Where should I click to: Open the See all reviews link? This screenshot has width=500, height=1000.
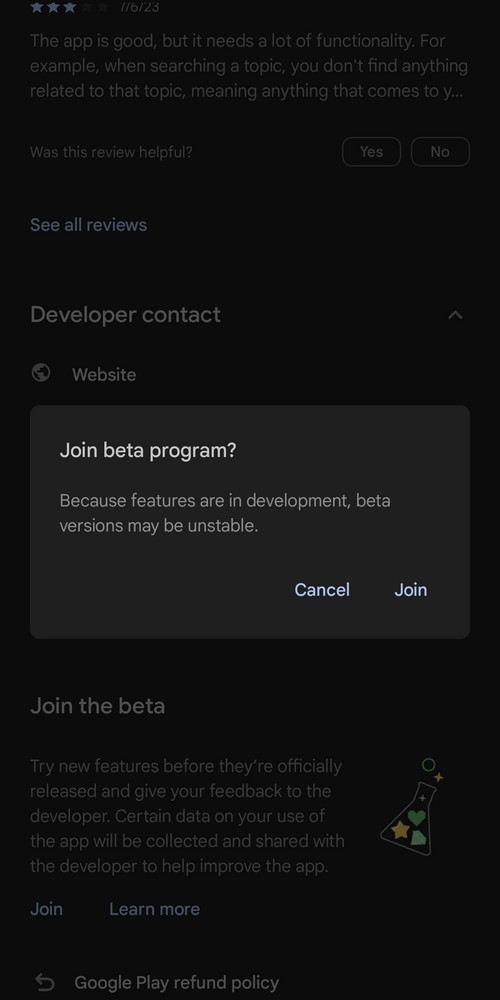point(89,224)
